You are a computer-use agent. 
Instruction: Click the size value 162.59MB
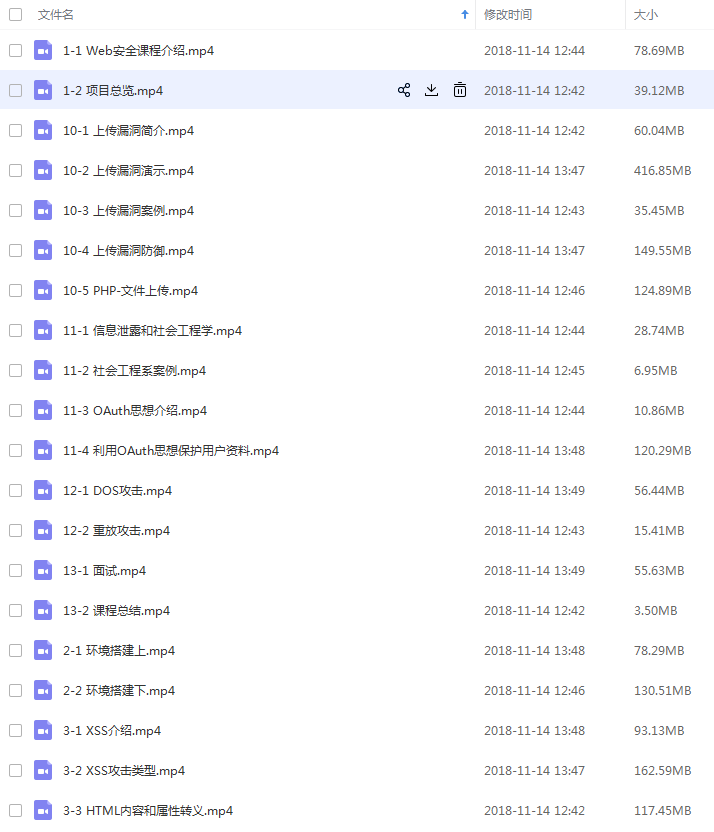663,771
